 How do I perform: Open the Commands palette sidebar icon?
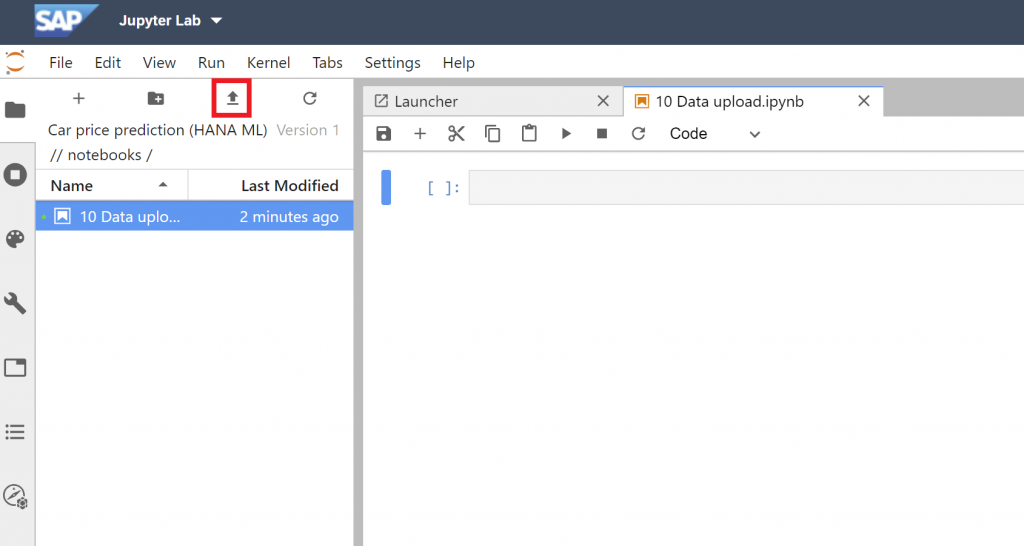15,238
